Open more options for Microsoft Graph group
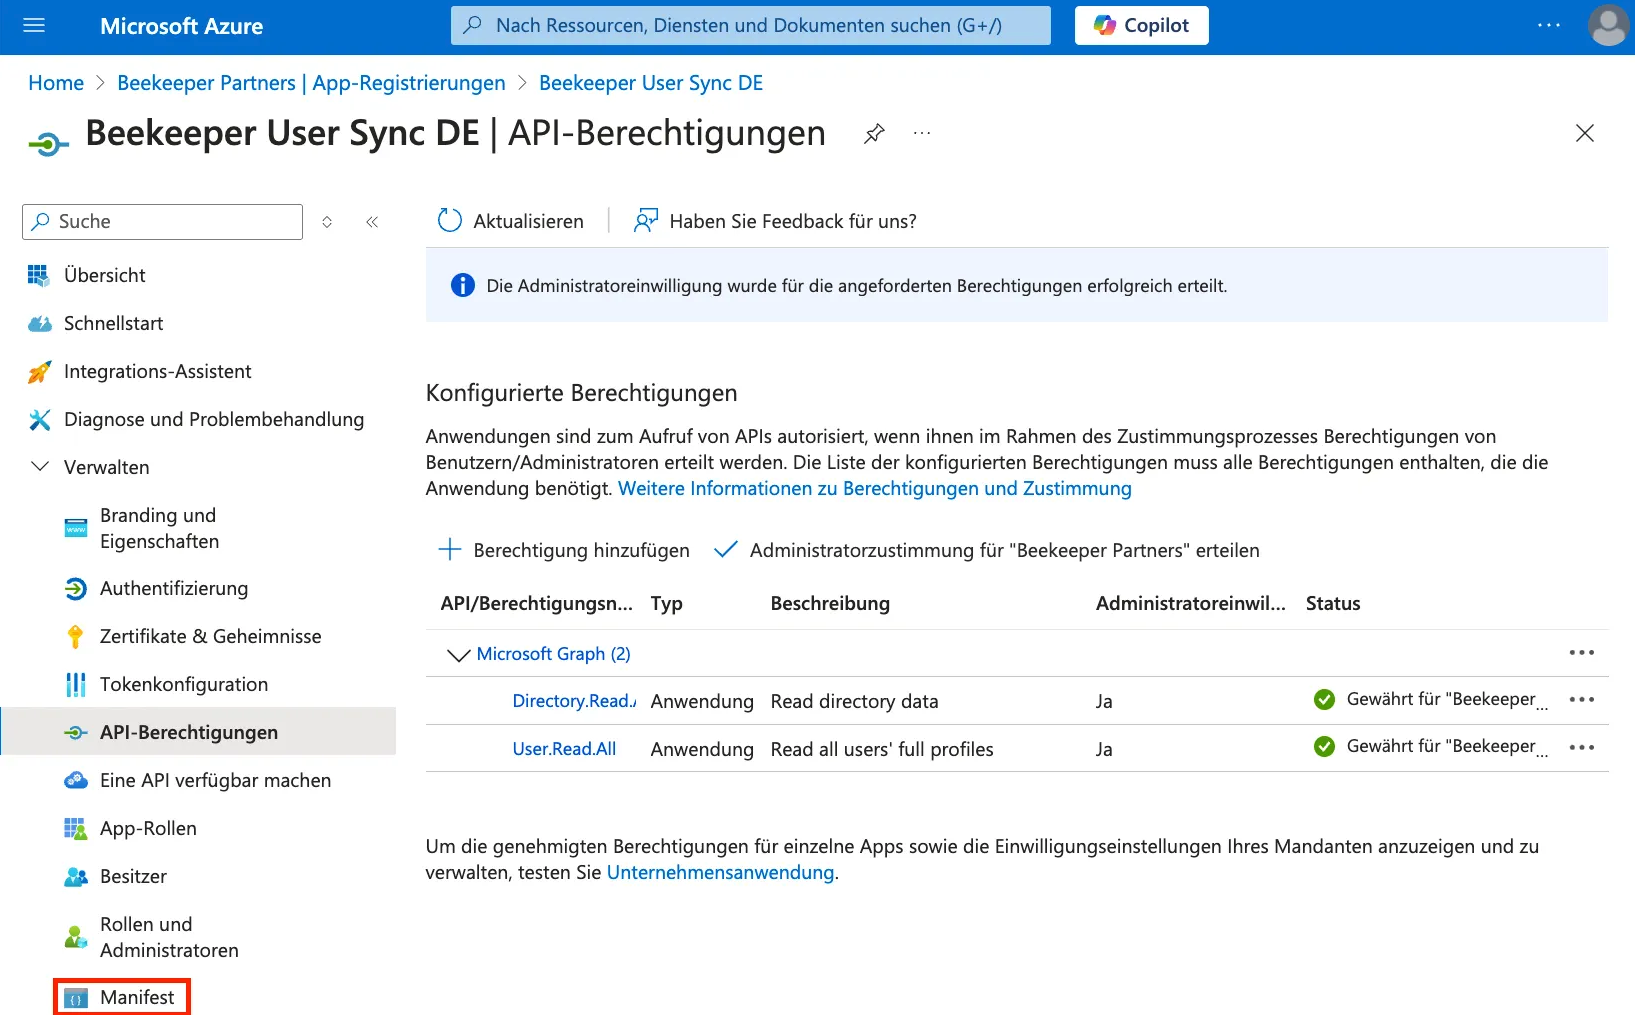The height and width of the screenshot is (1015, 1635). (x=1582, y=653)
